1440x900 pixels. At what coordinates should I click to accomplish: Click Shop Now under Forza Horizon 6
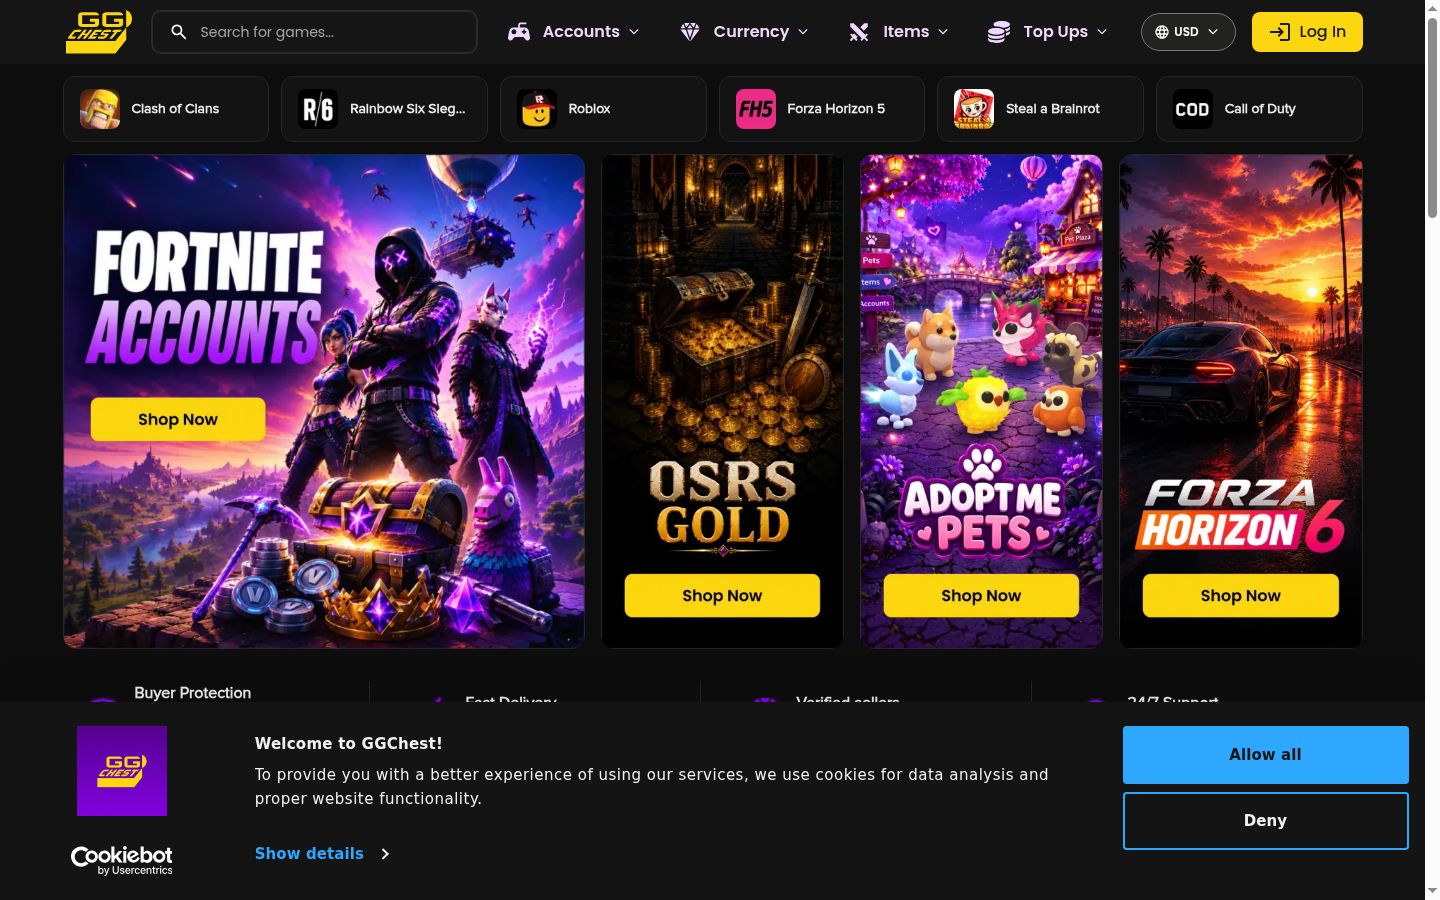[1241, 596]
